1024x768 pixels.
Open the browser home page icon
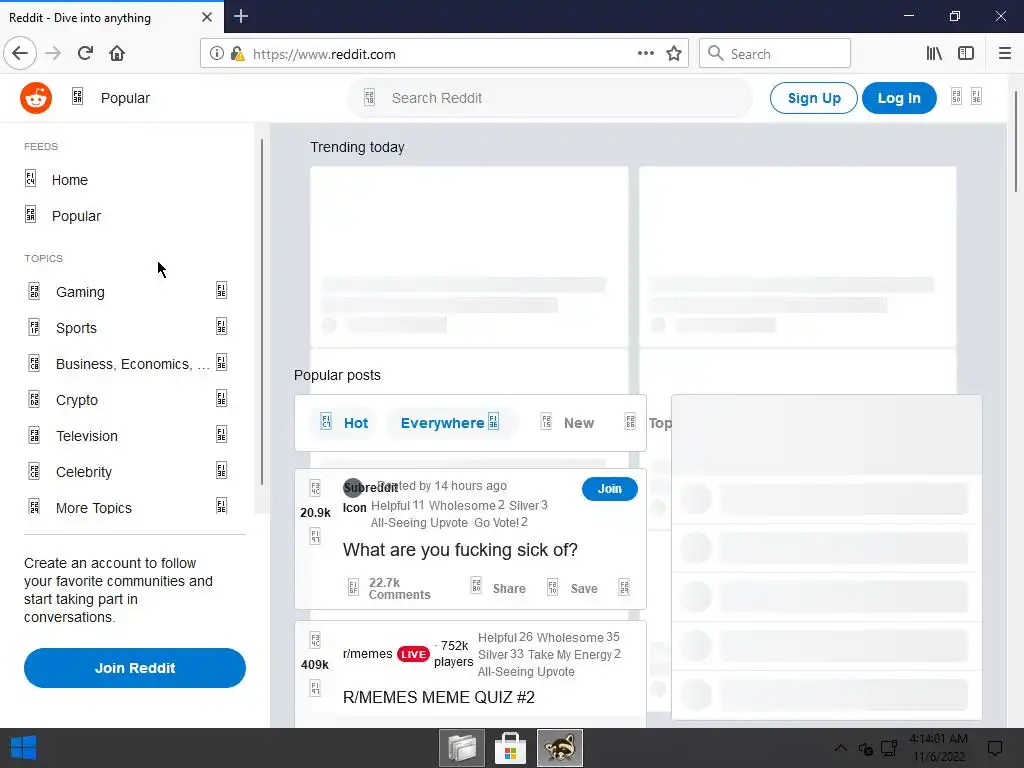click(117, 54)
